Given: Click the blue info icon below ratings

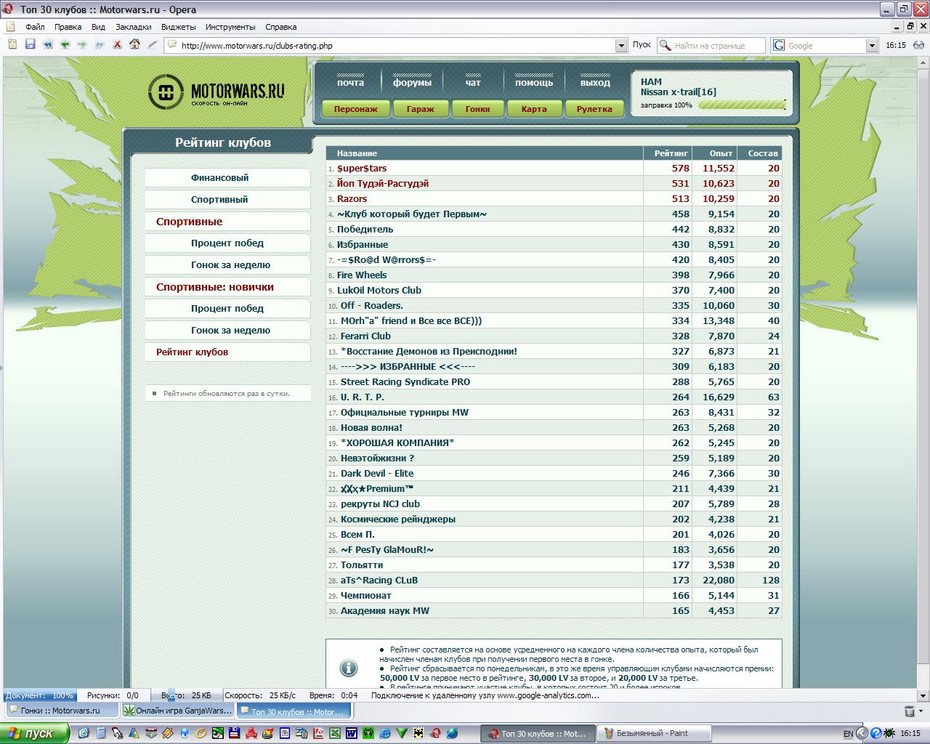Looking at the screenshot, I should point(349,667).
